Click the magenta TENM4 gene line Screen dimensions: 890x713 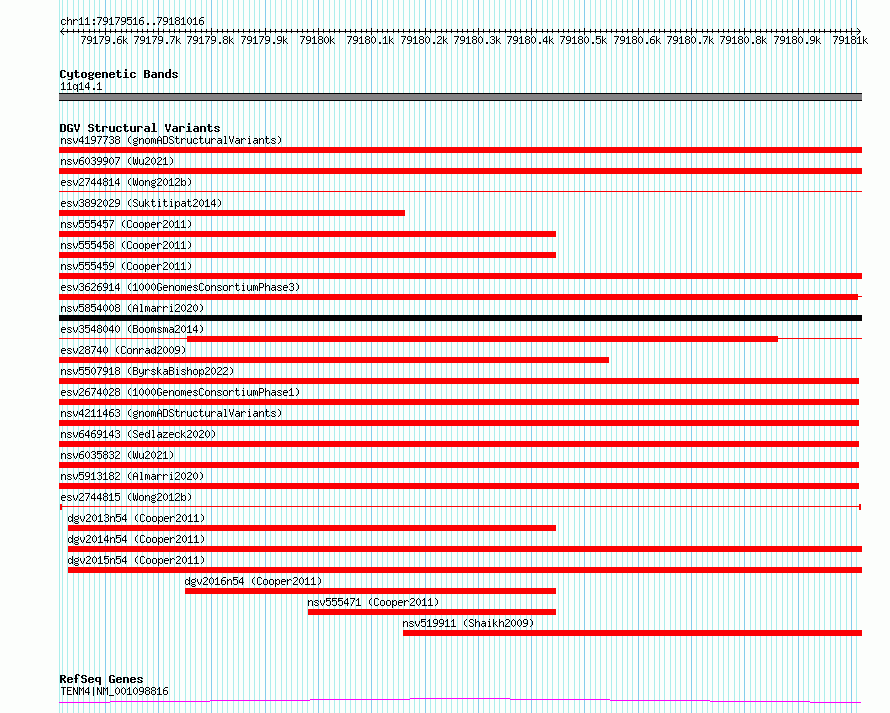(460, 701)
